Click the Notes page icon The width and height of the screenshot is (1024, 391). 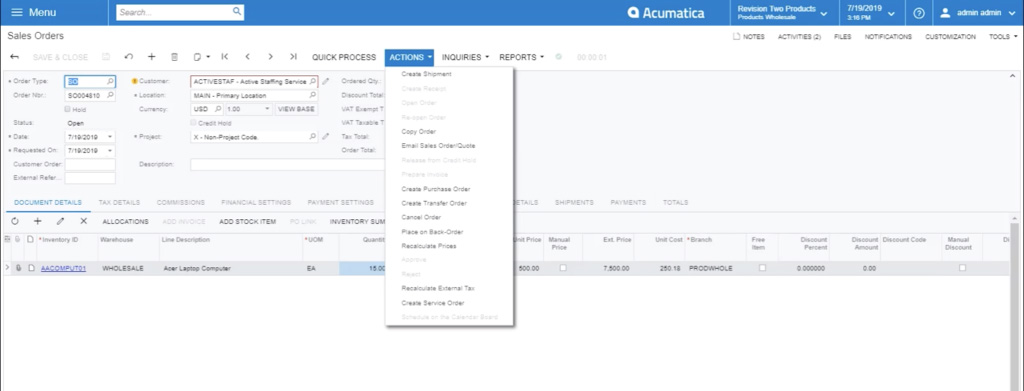tap(737, 37)
